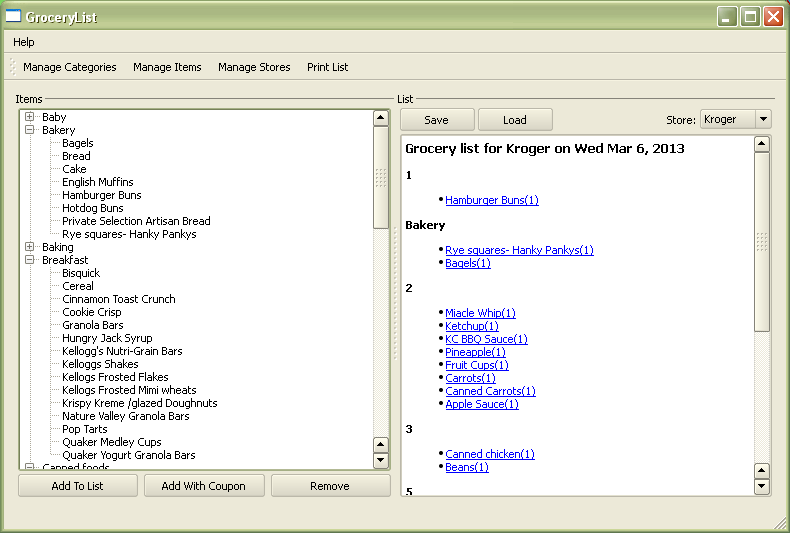Screen dimensions: 790x533
Task: Click Manage Categories in the toolbar
Action: [x=69, y=67]
